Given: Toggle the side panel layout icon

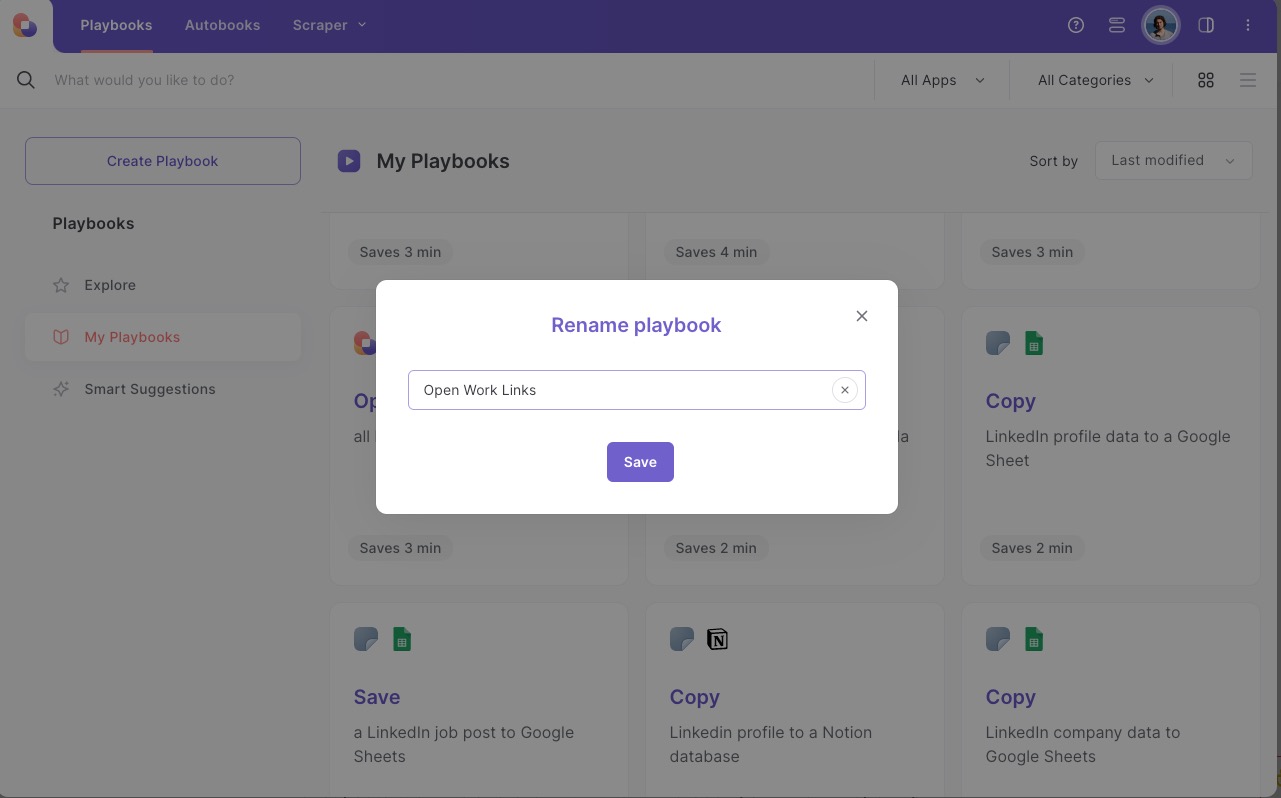Looking at the screenshot, I should tap(1206, 25).
